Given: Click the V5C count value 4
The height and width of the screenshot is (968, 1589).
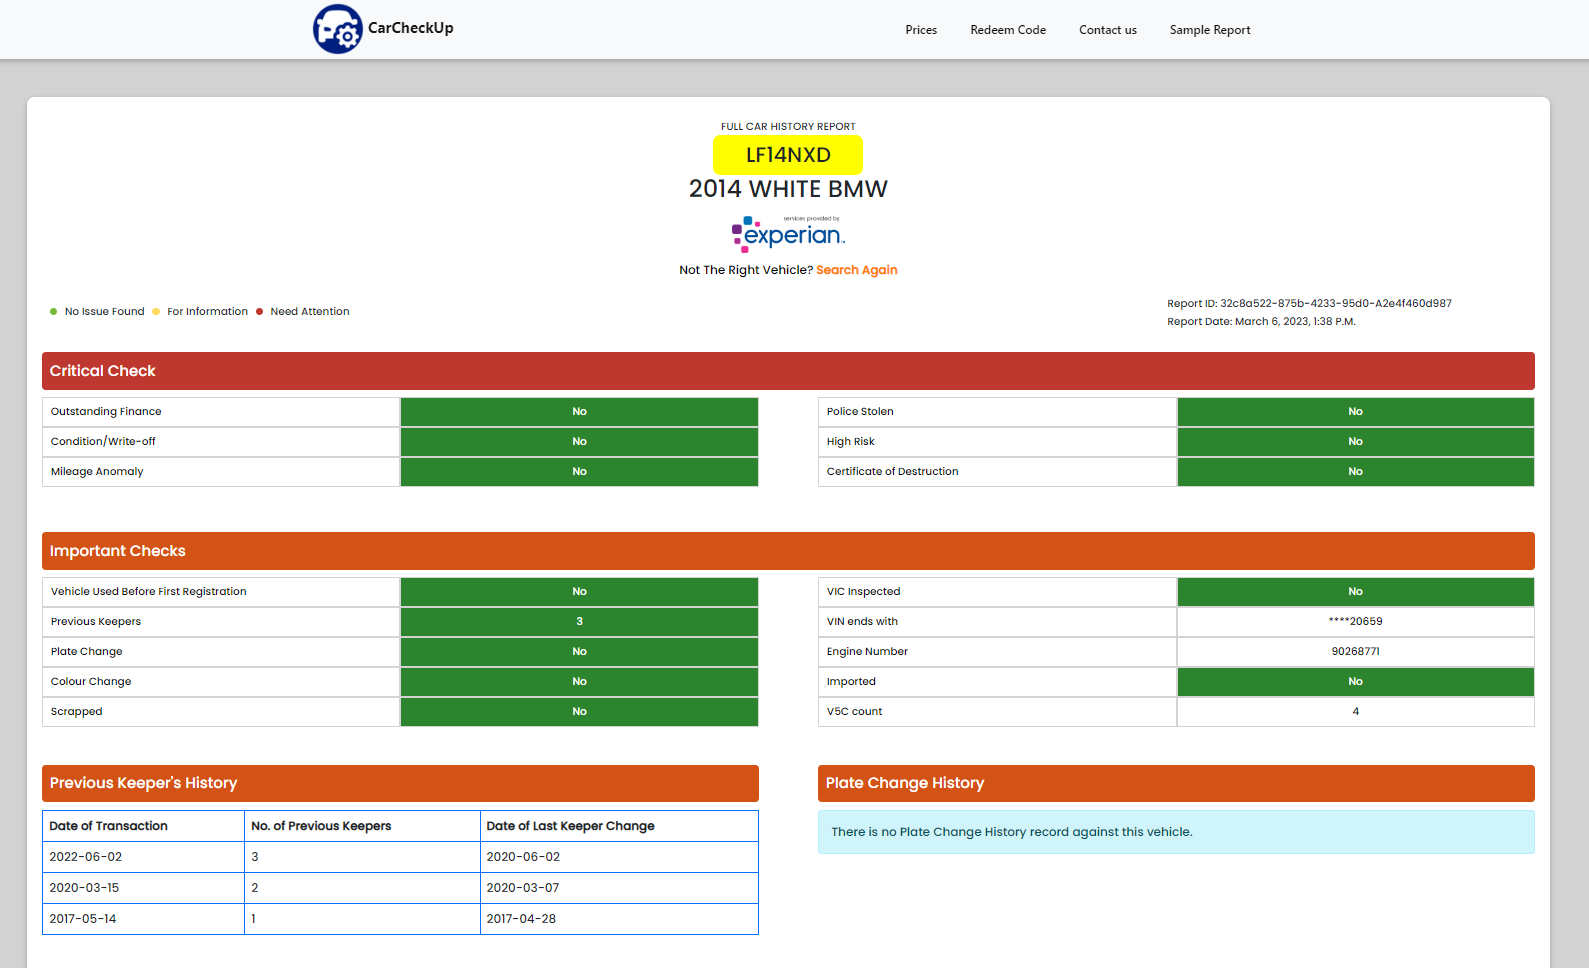Looking at the screenshot, I should point(1355,712).
